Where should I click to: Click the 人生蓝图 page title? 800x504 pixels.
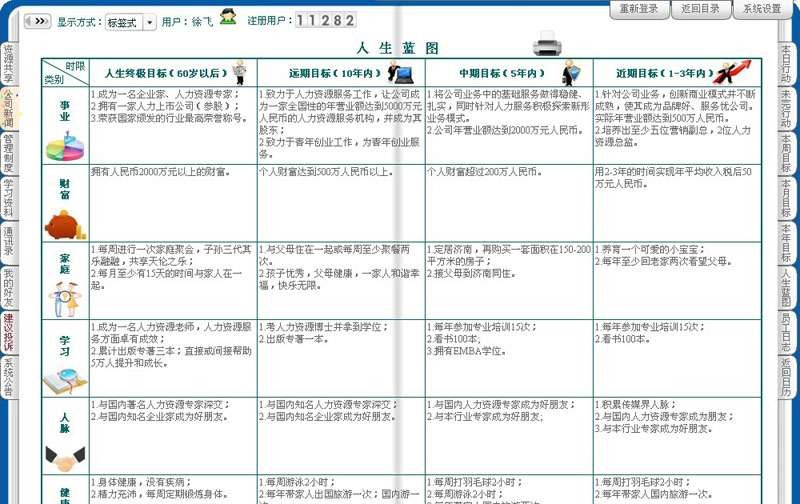point(398,48)
